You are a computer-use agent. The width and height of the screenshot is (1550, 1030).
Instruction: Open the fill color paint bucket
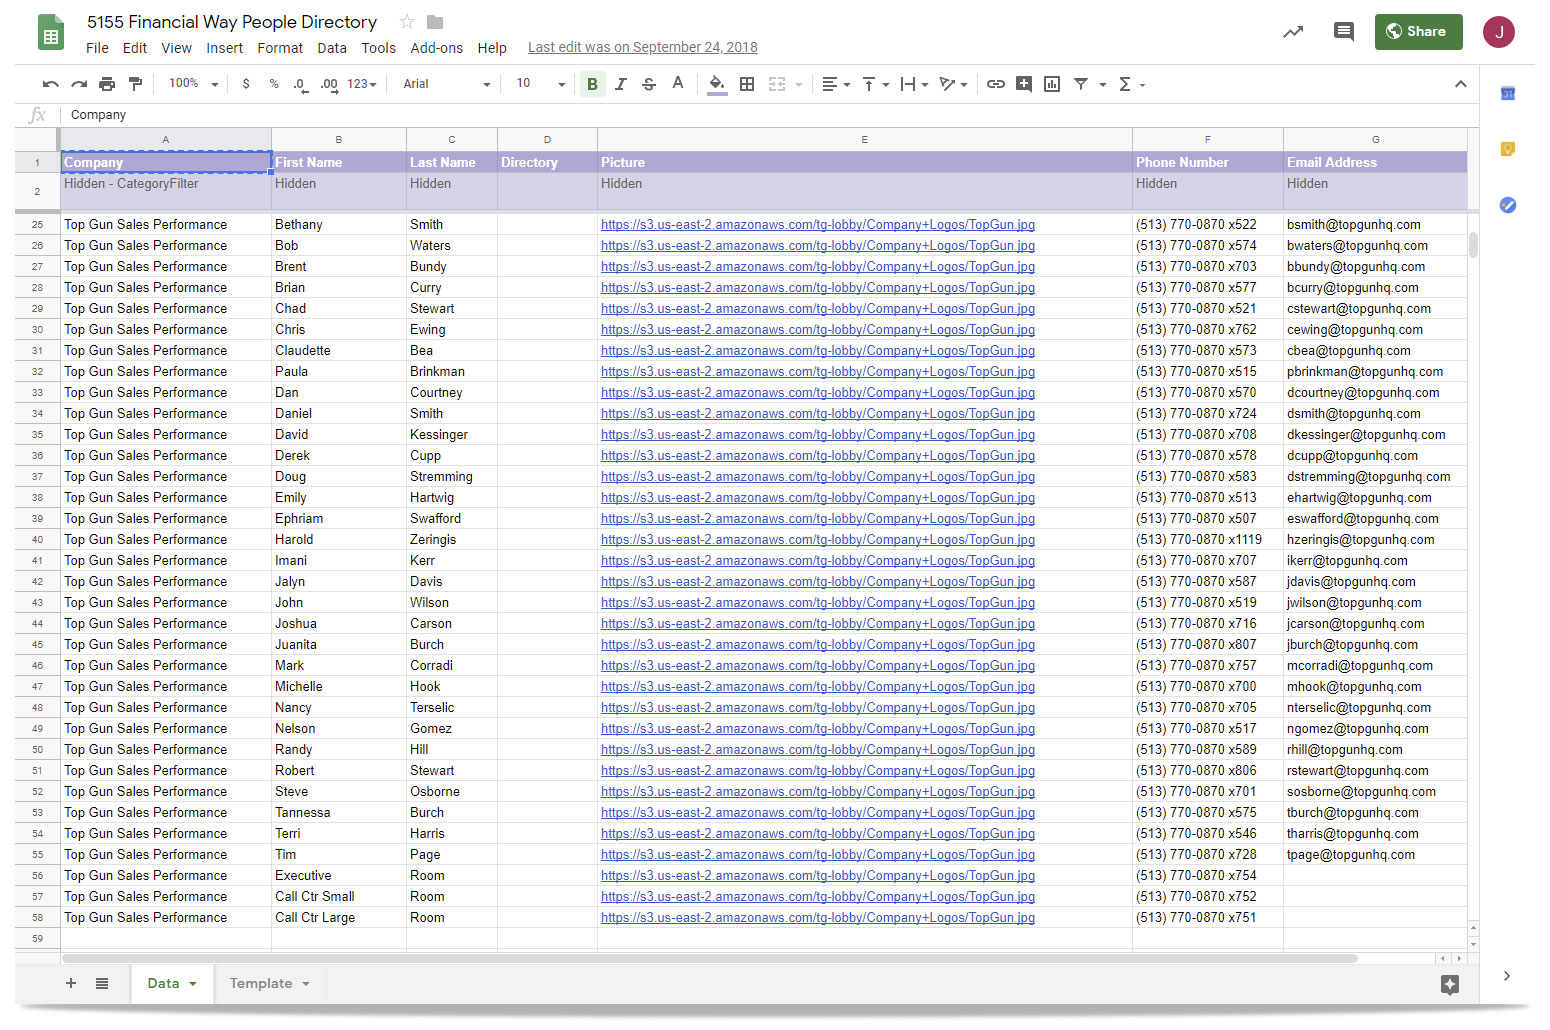click(717, 85)
